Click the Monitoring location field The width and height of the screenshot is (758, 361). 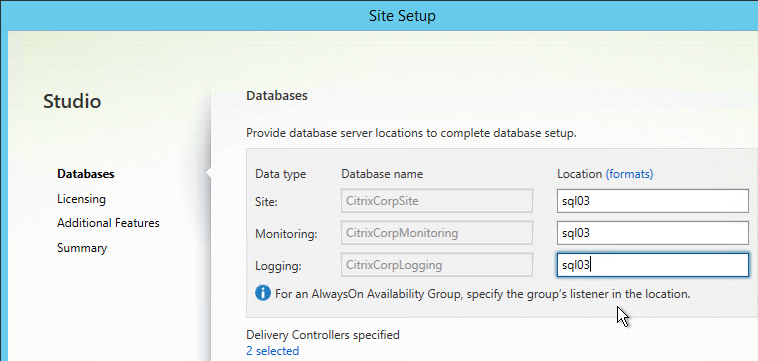click(653, 233)
